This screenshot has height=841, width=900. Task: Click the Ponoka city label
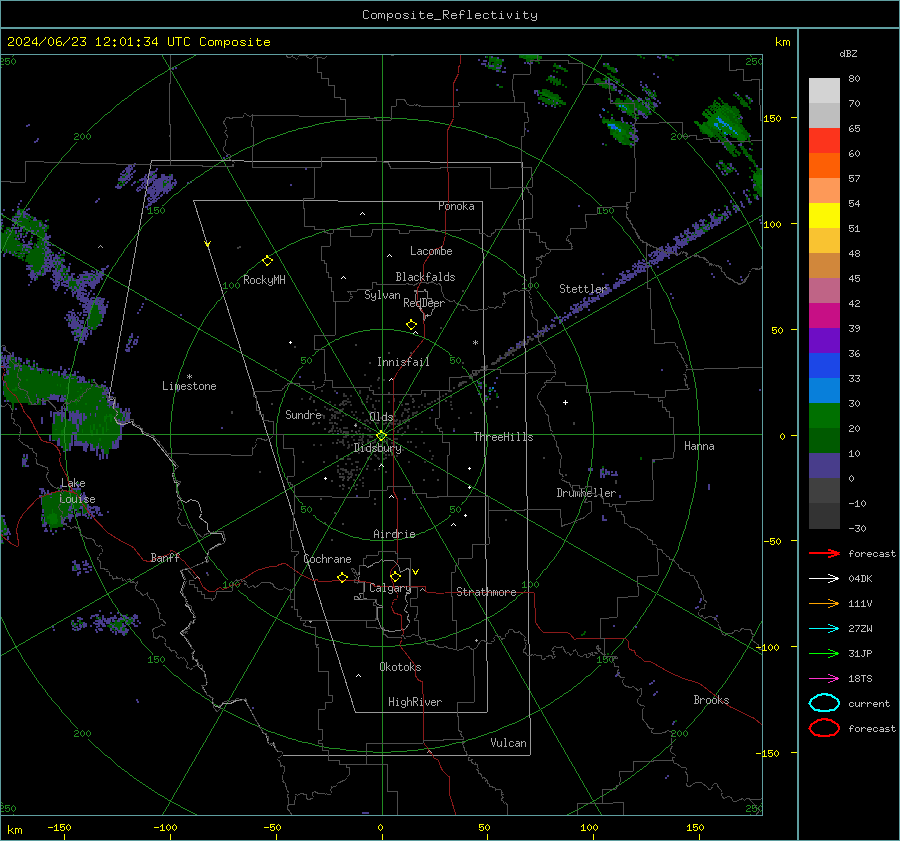[x=456, y=206]
